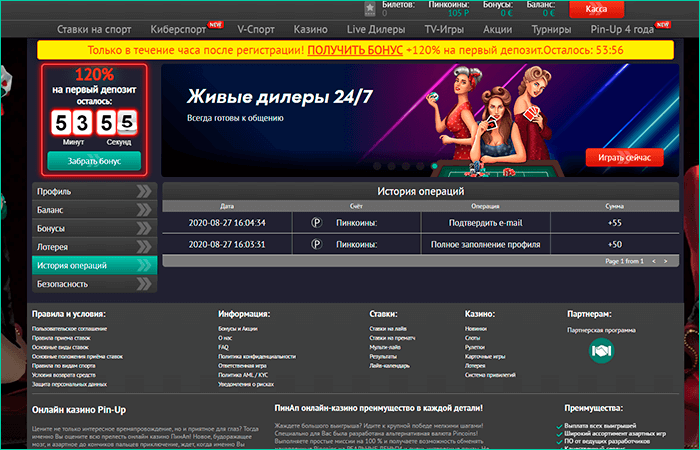The width and height of the screenshot is (700, 450).
Task: Open Рулетки casino link
Action: coord(475,347)
